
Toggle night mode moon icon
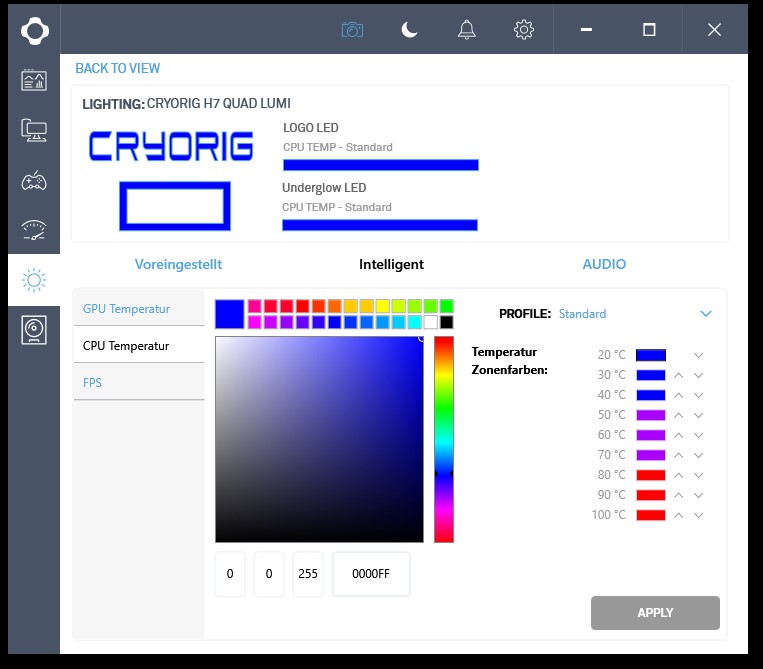click(x=409, y=30)
